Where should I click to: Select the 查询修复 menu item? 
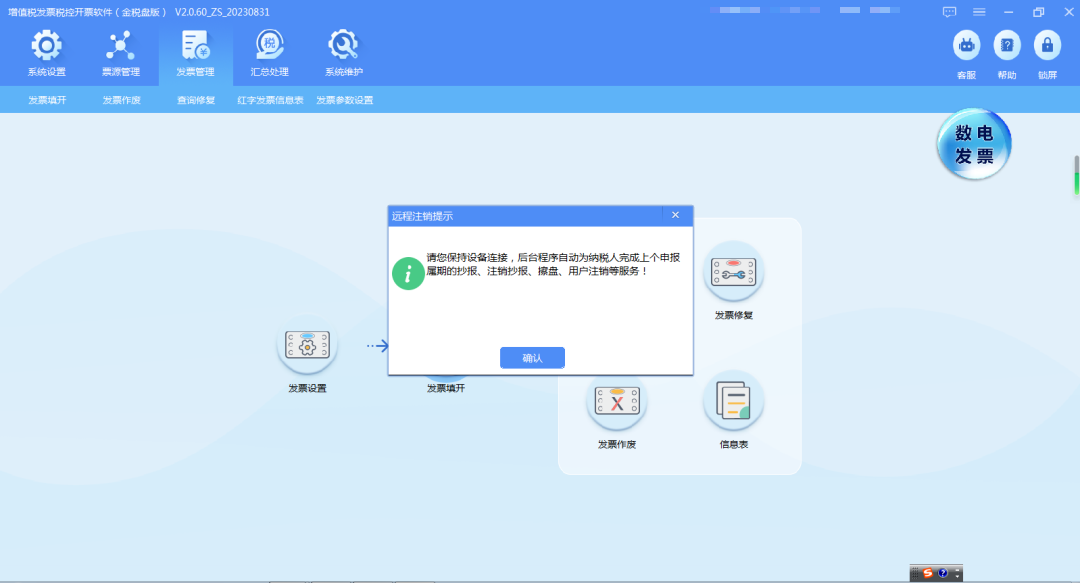coord(194,100)
